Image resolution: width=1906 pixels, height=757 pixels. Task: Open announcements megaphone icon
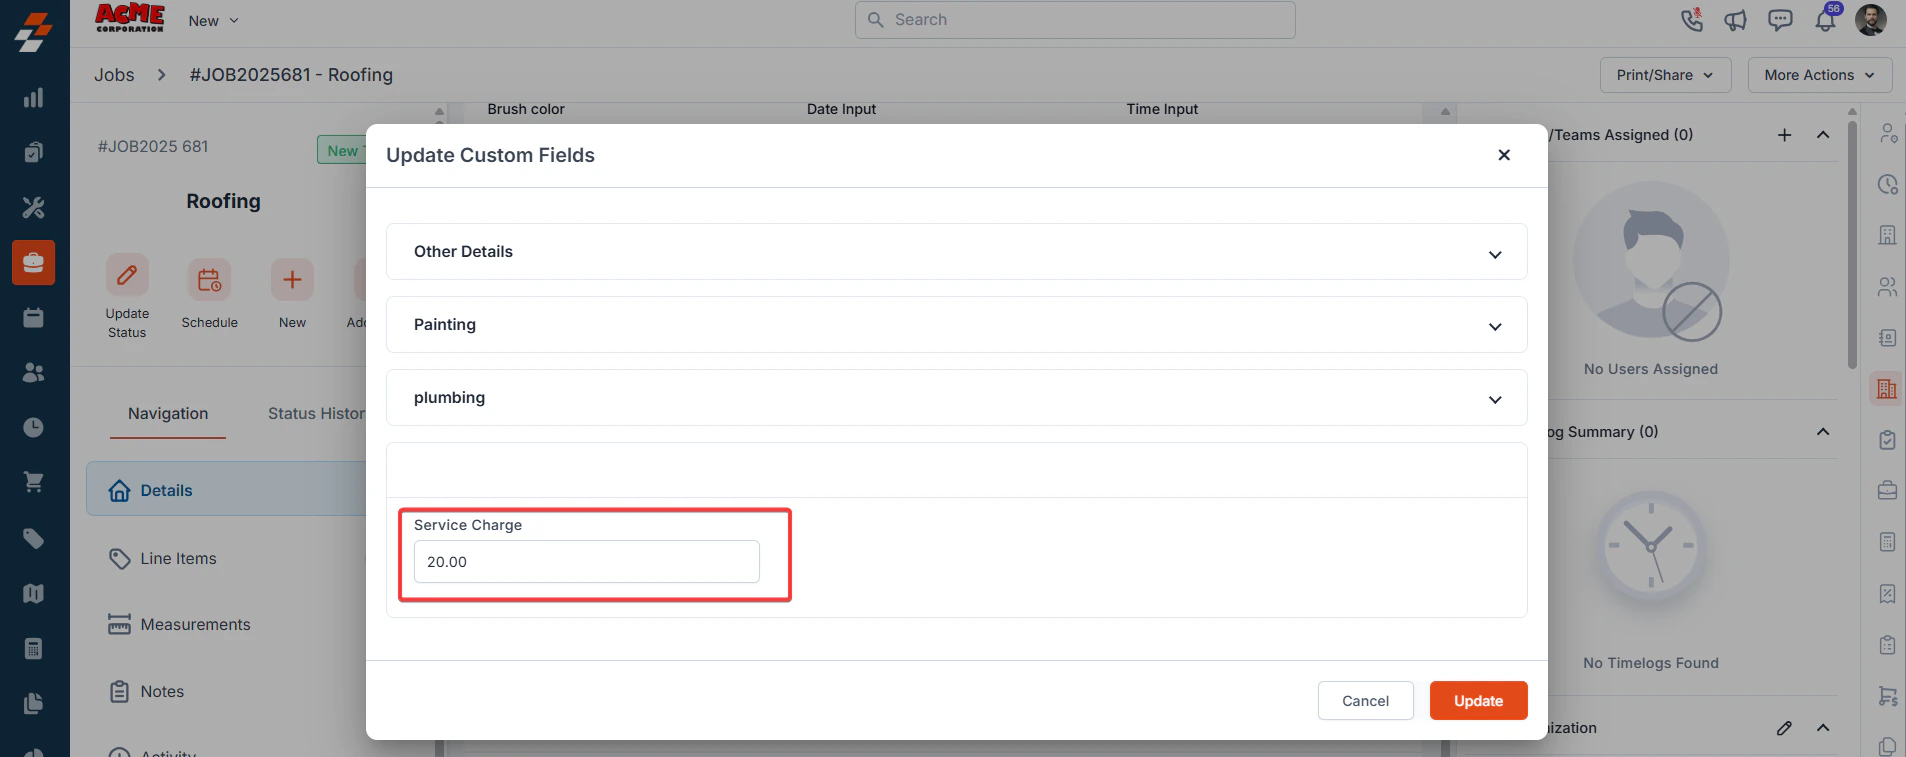(x=1735, y=20)
